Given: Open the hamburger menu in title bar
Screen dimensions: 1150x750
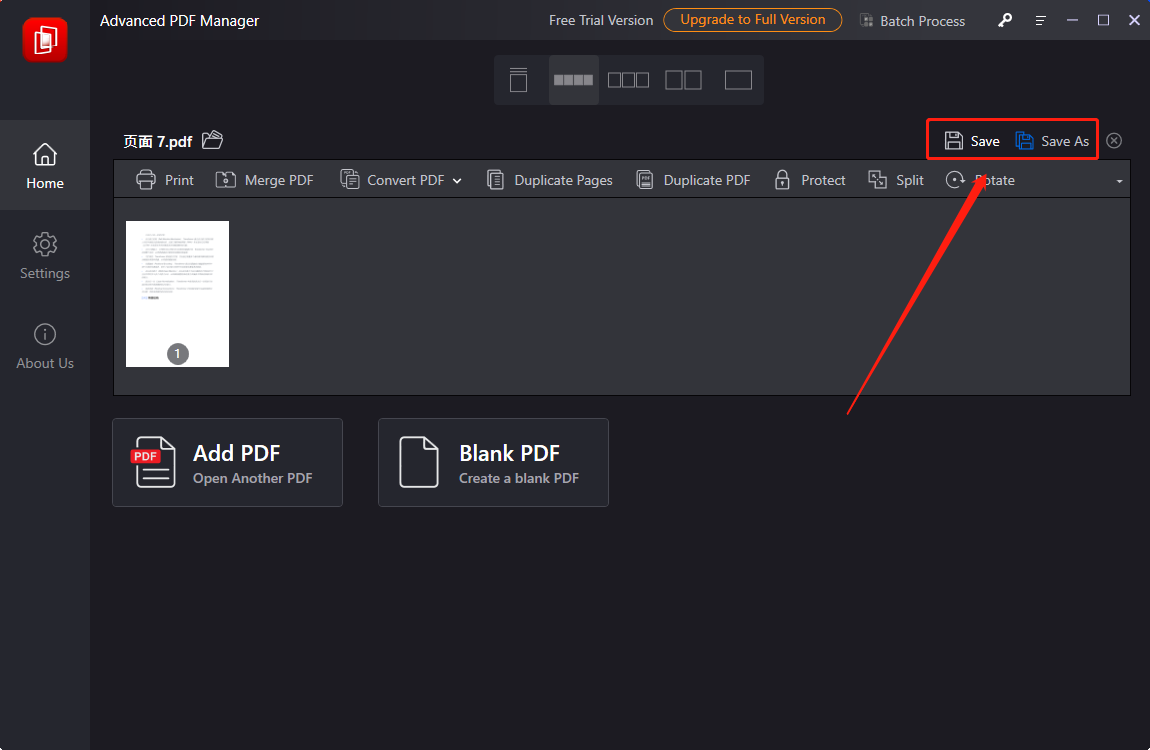Looking at the screenshot, I should (1040, 21).
